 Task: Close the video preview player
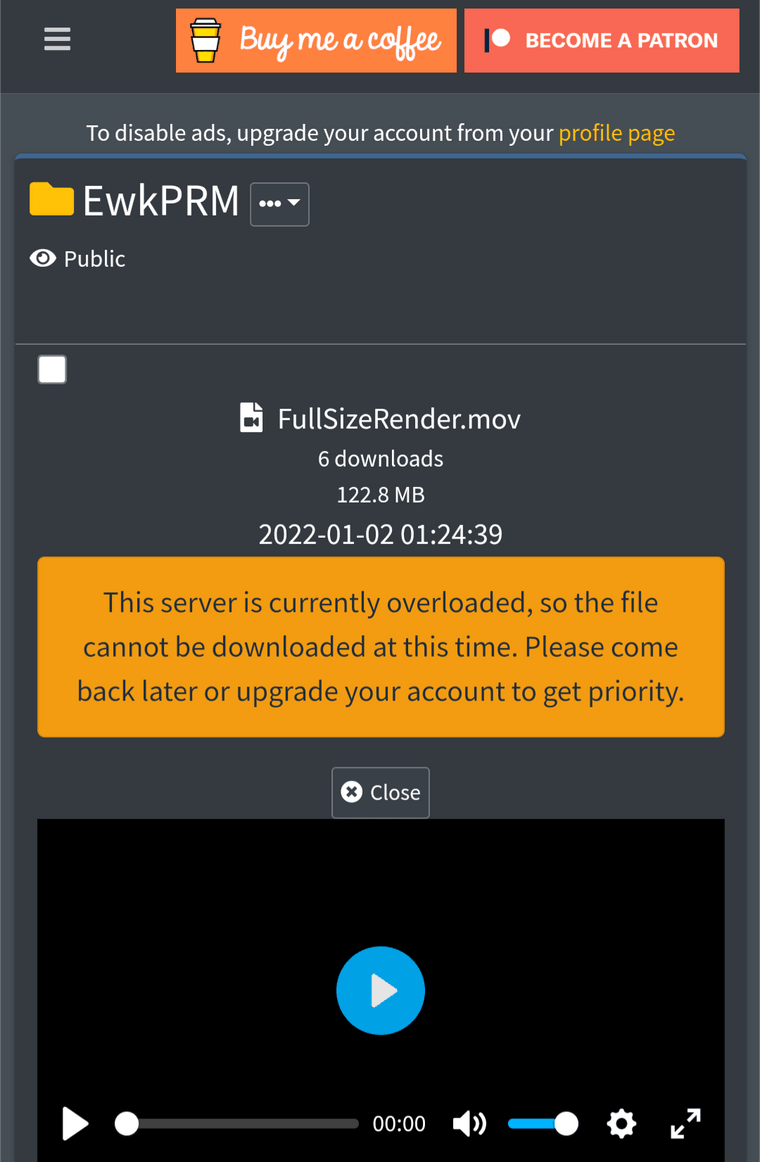(x=380, y=792)
